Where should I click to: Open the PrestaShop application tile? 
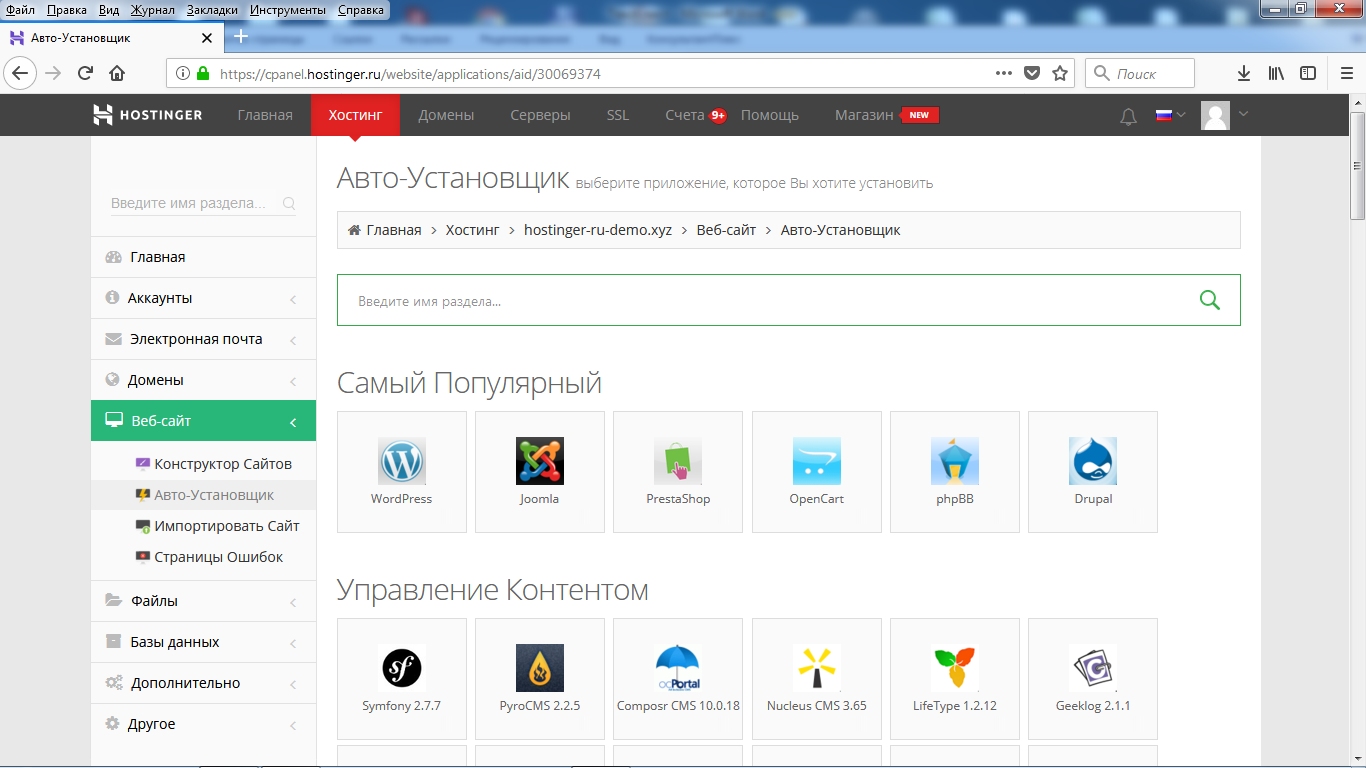coord(677,462)
